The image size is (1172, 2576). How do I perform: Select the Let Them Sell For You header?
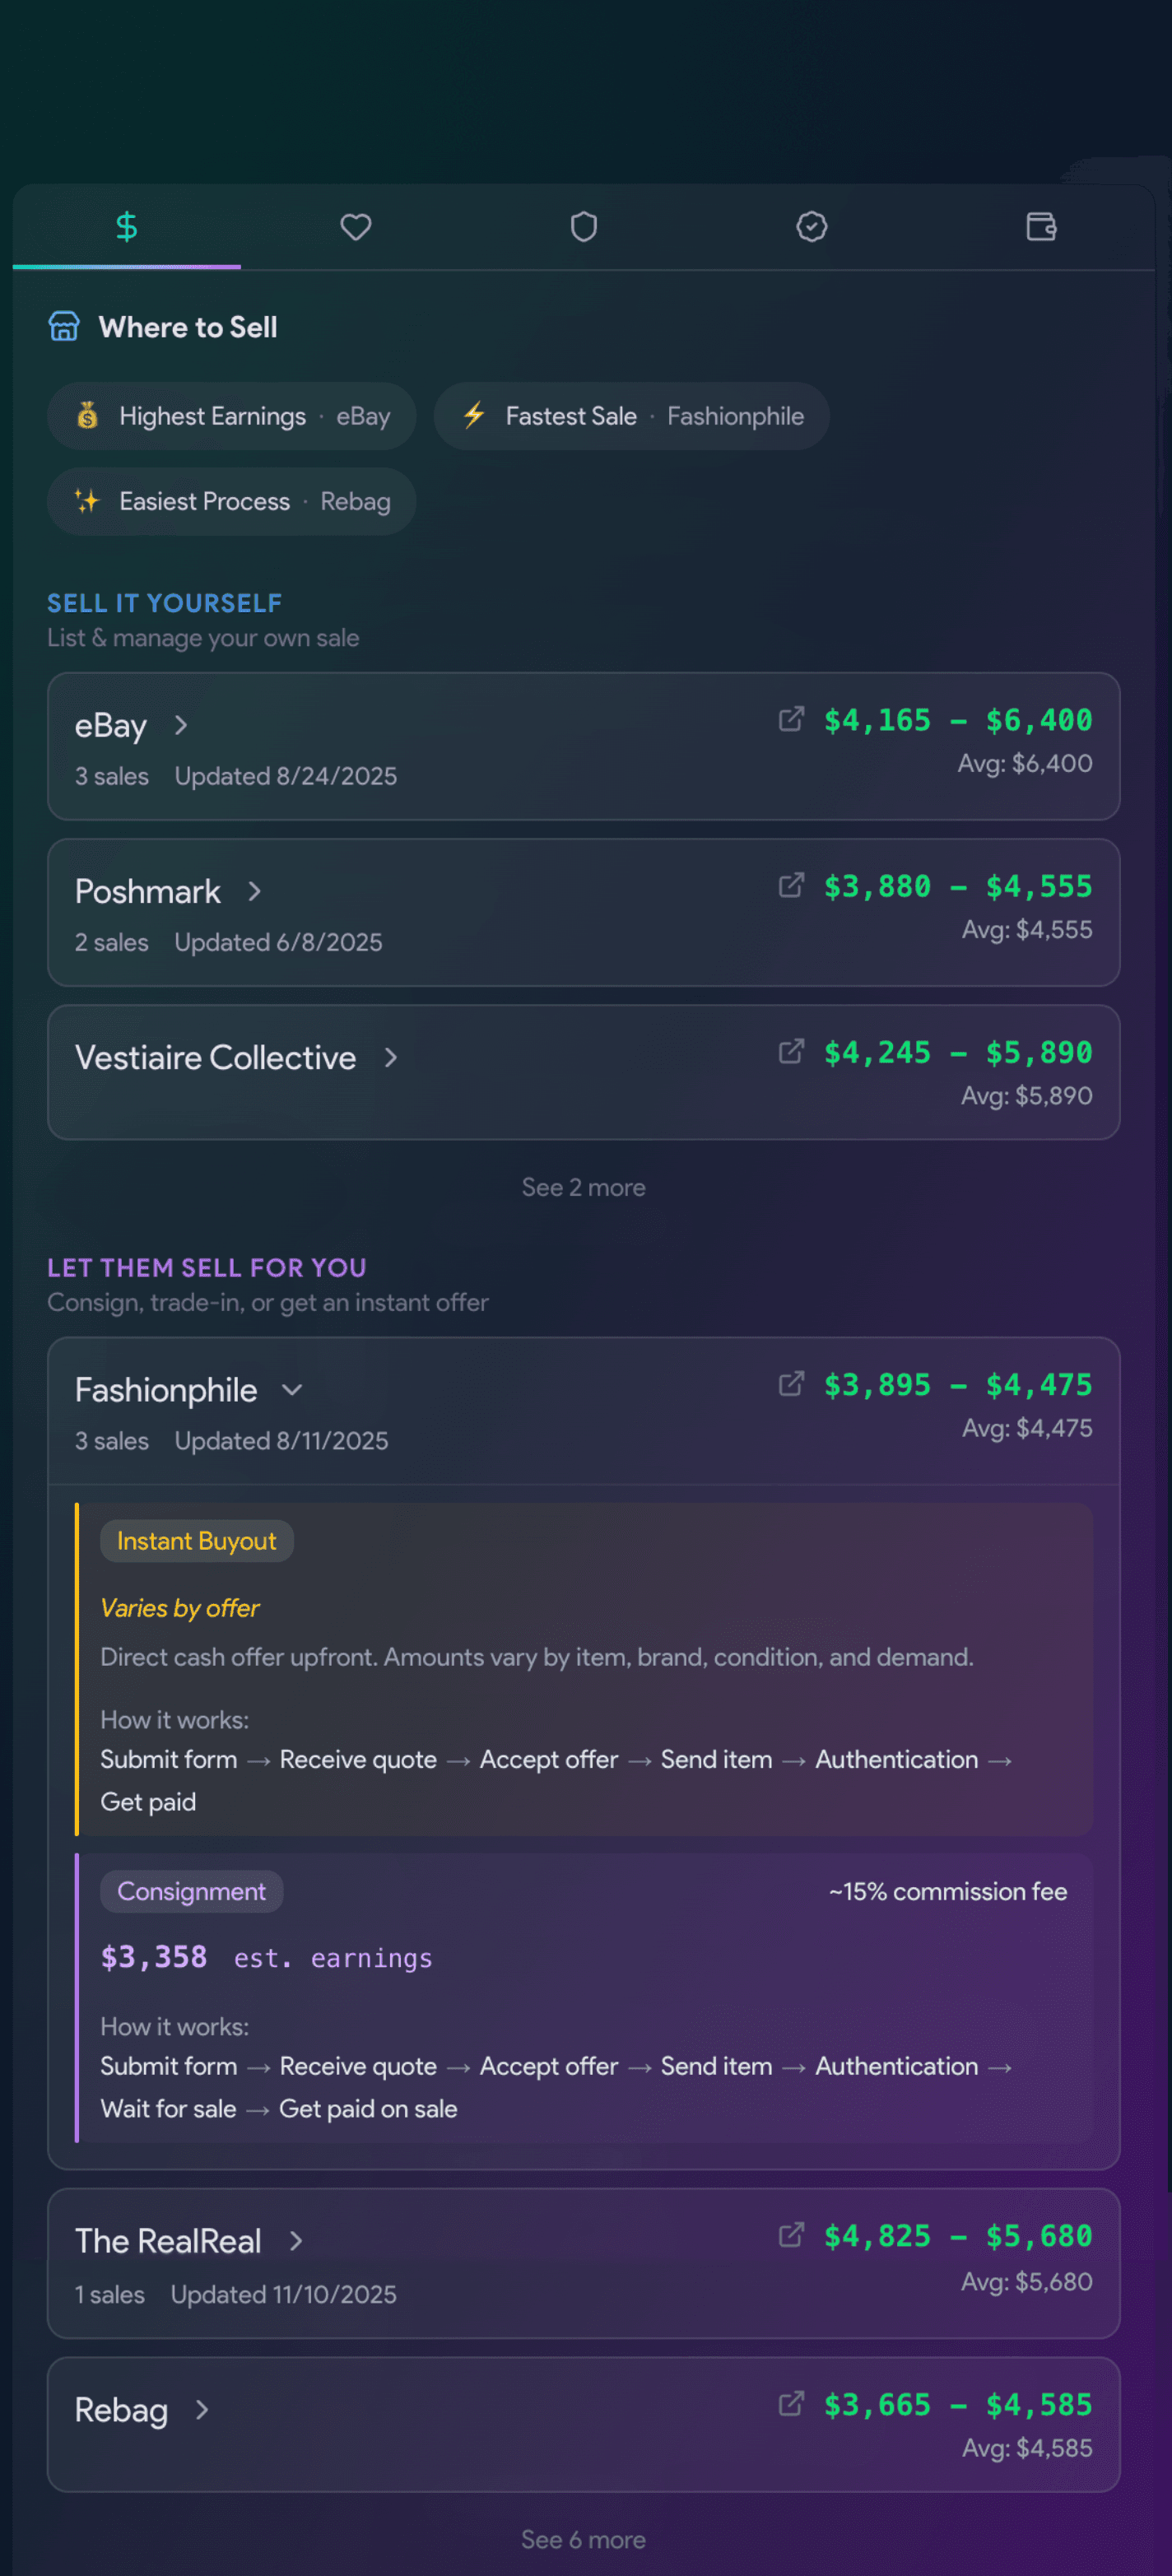tap(207, 1268)
